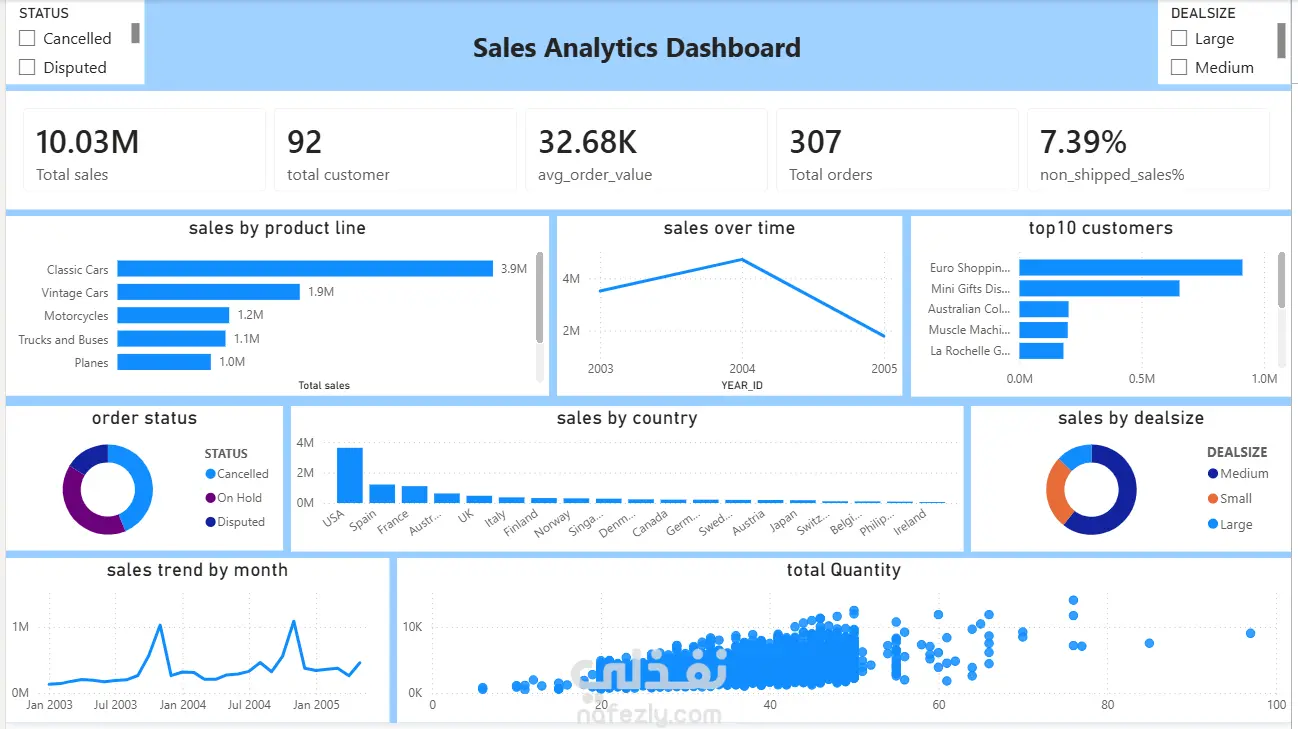
Task: Click the 'sales by dealsize' chart title
Action: tap(1131, 418)
